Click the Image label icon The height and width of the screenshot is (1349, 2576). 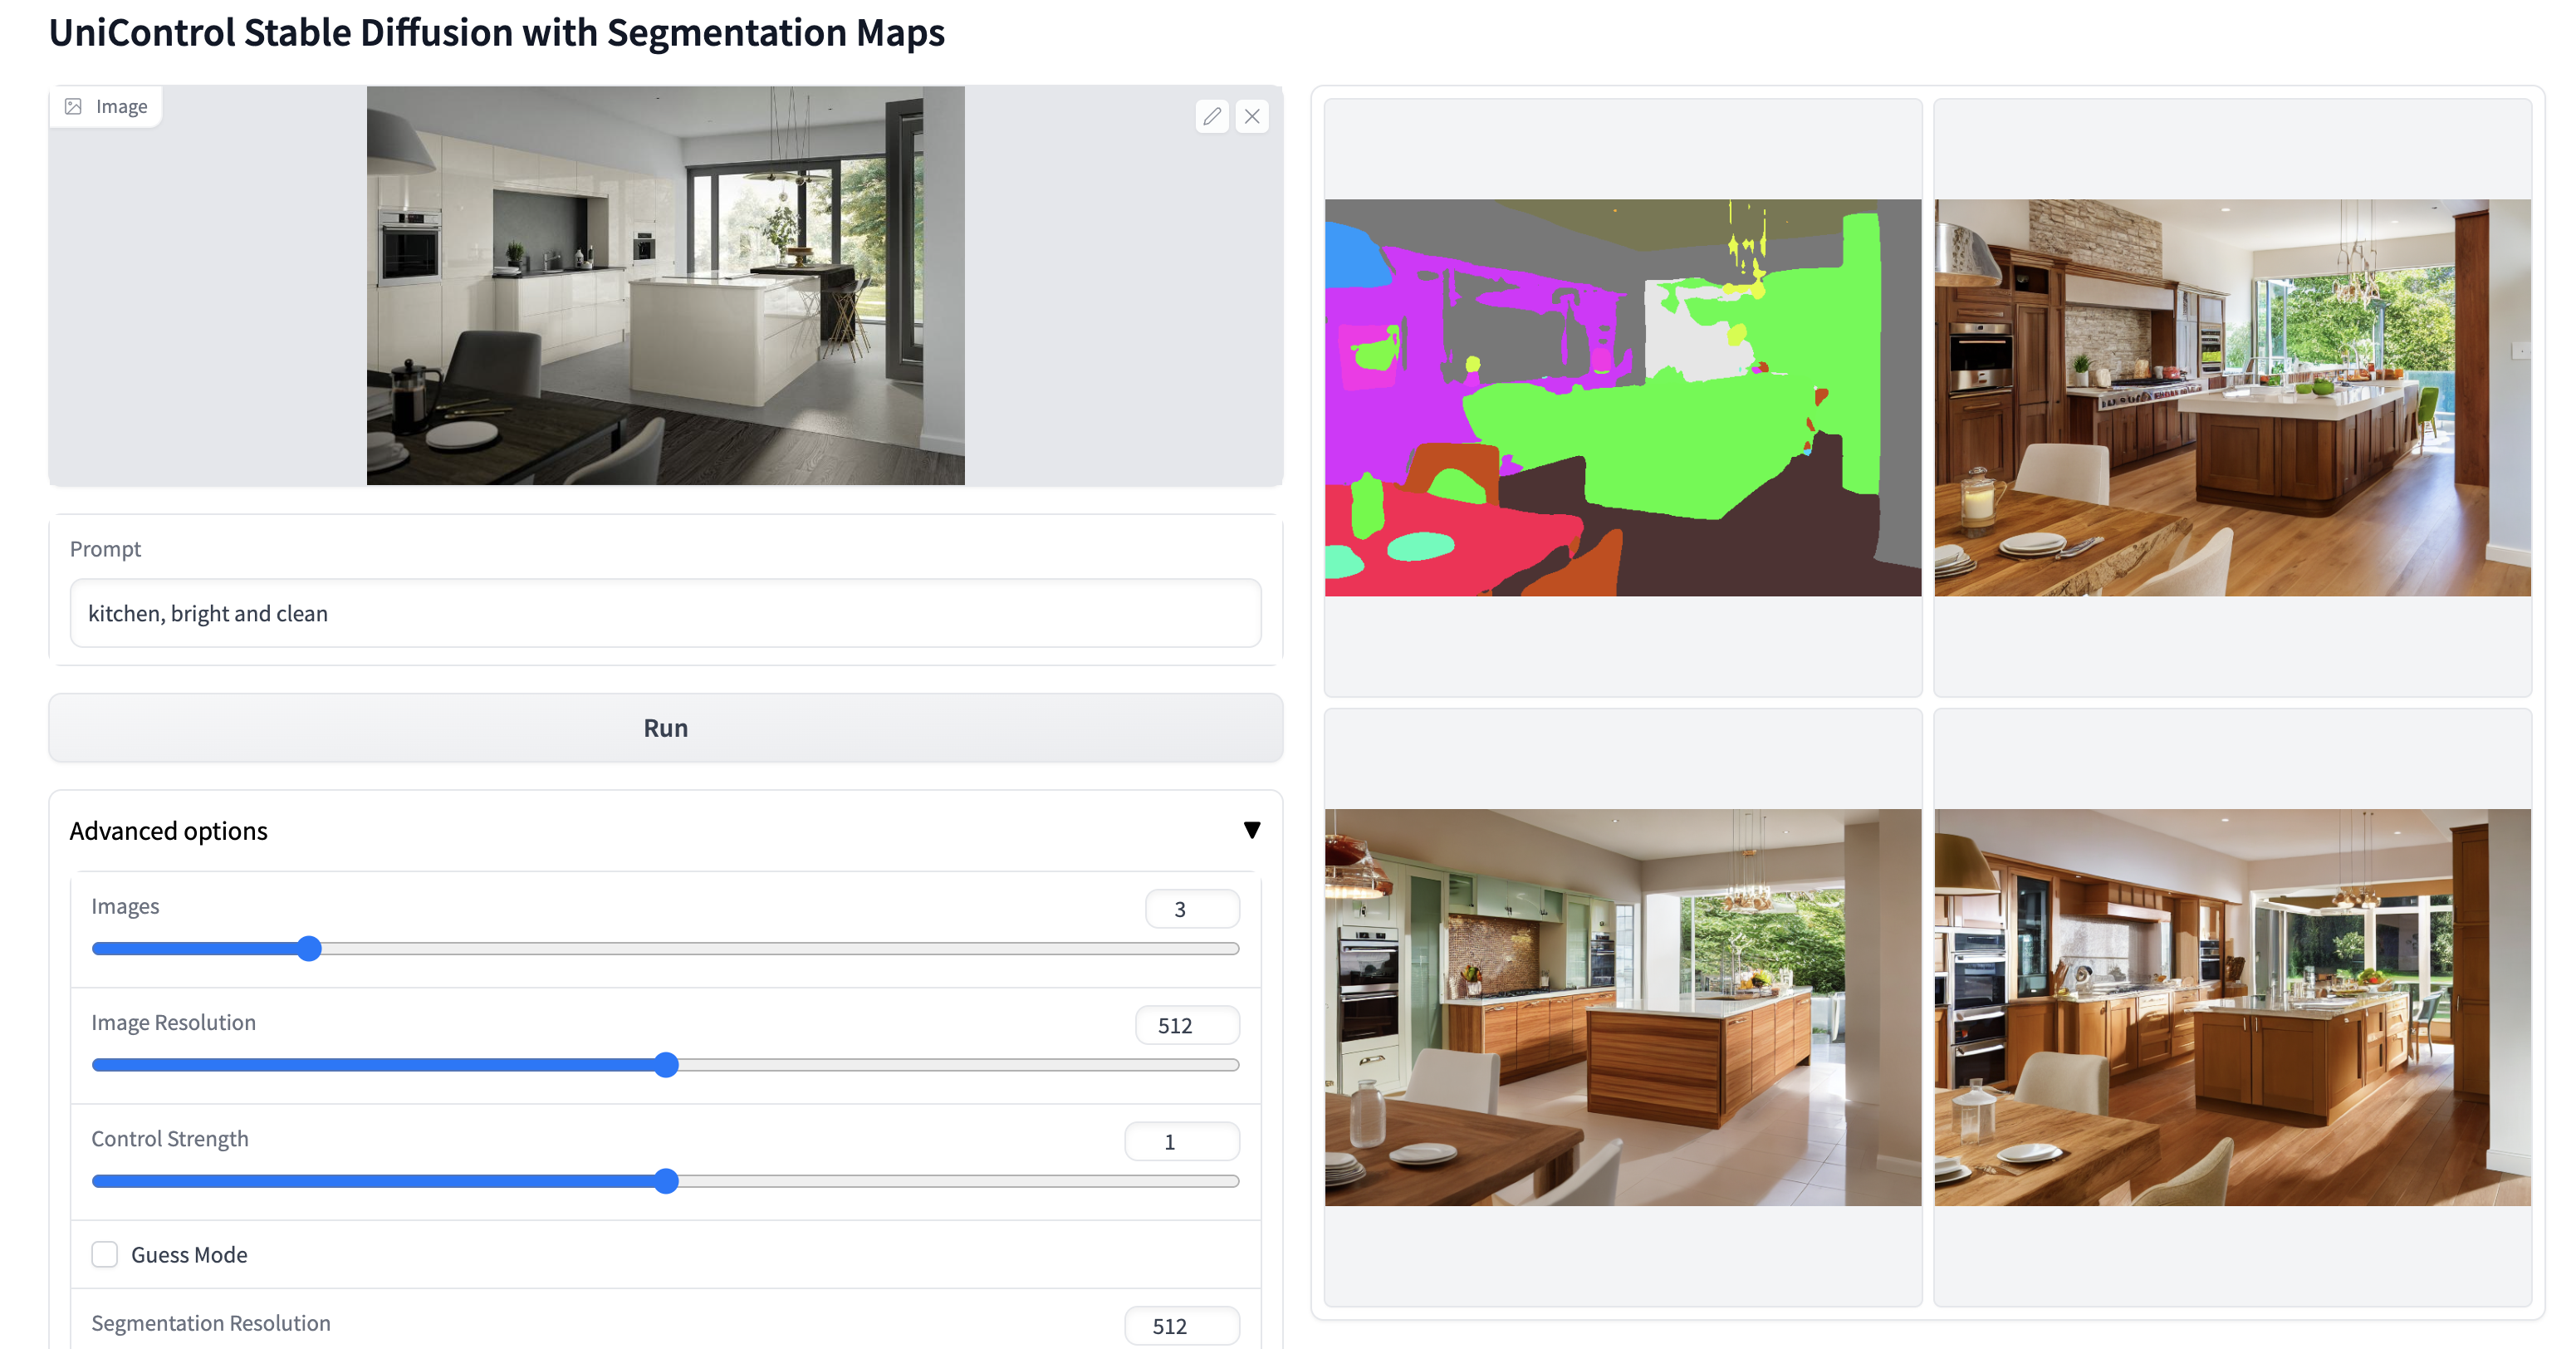click(73, 106)
